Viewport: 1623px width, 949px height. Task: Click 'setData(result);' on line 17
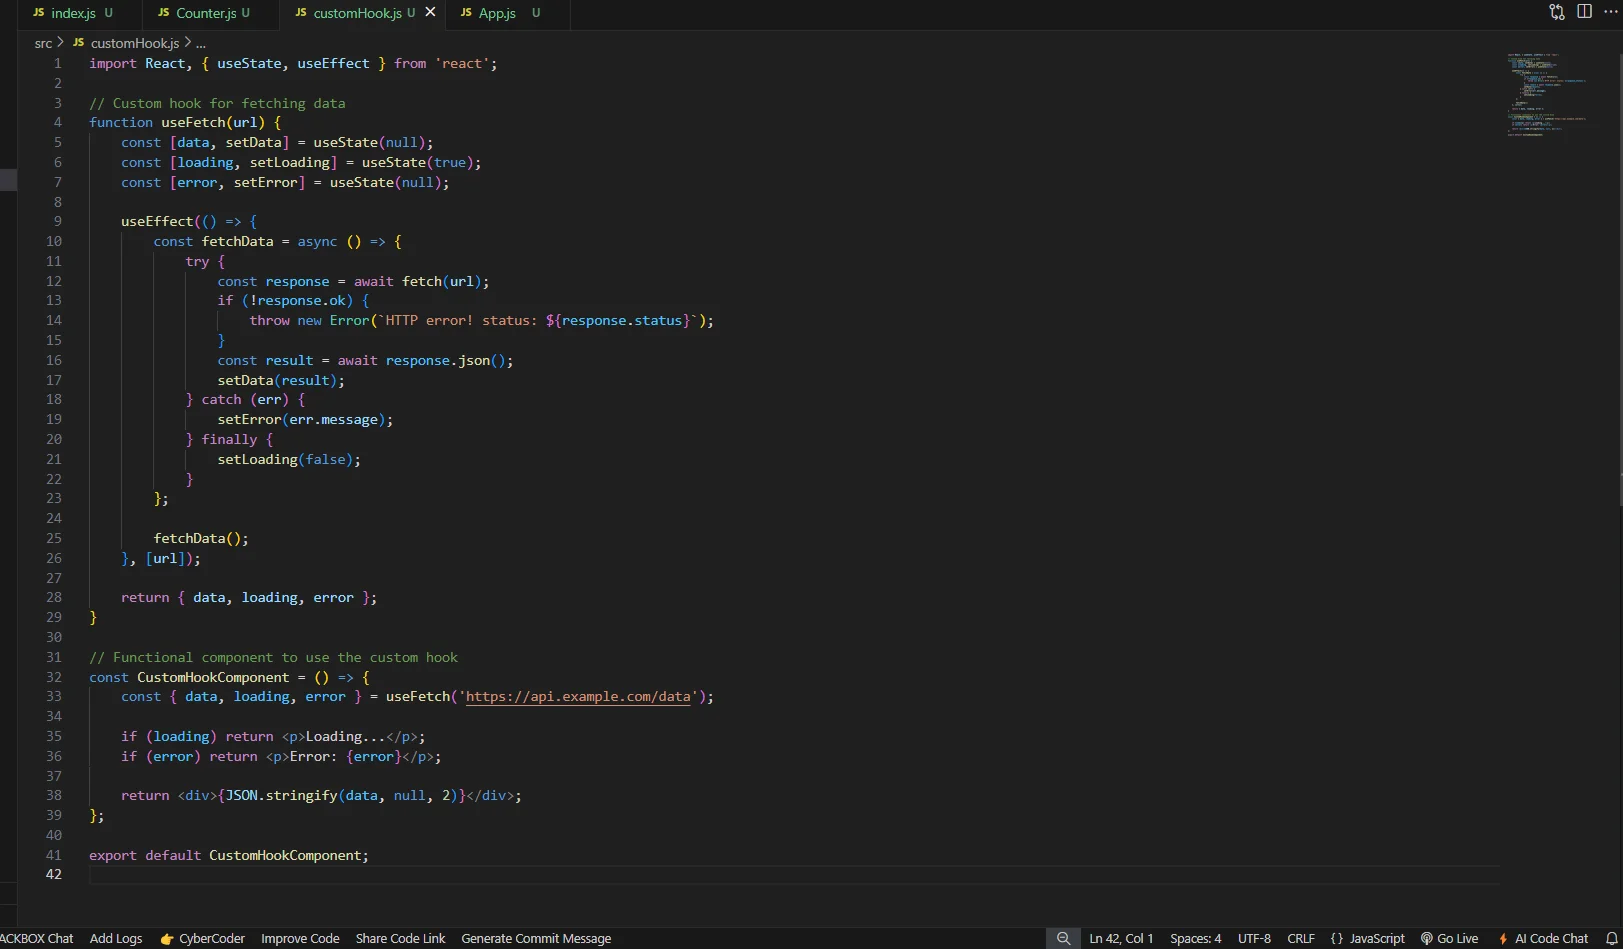(281, 380)
